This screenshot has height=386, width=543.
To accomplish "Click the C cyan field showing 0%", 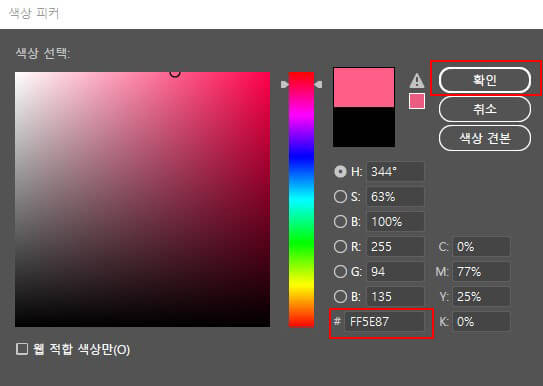I will pos(481,246).
